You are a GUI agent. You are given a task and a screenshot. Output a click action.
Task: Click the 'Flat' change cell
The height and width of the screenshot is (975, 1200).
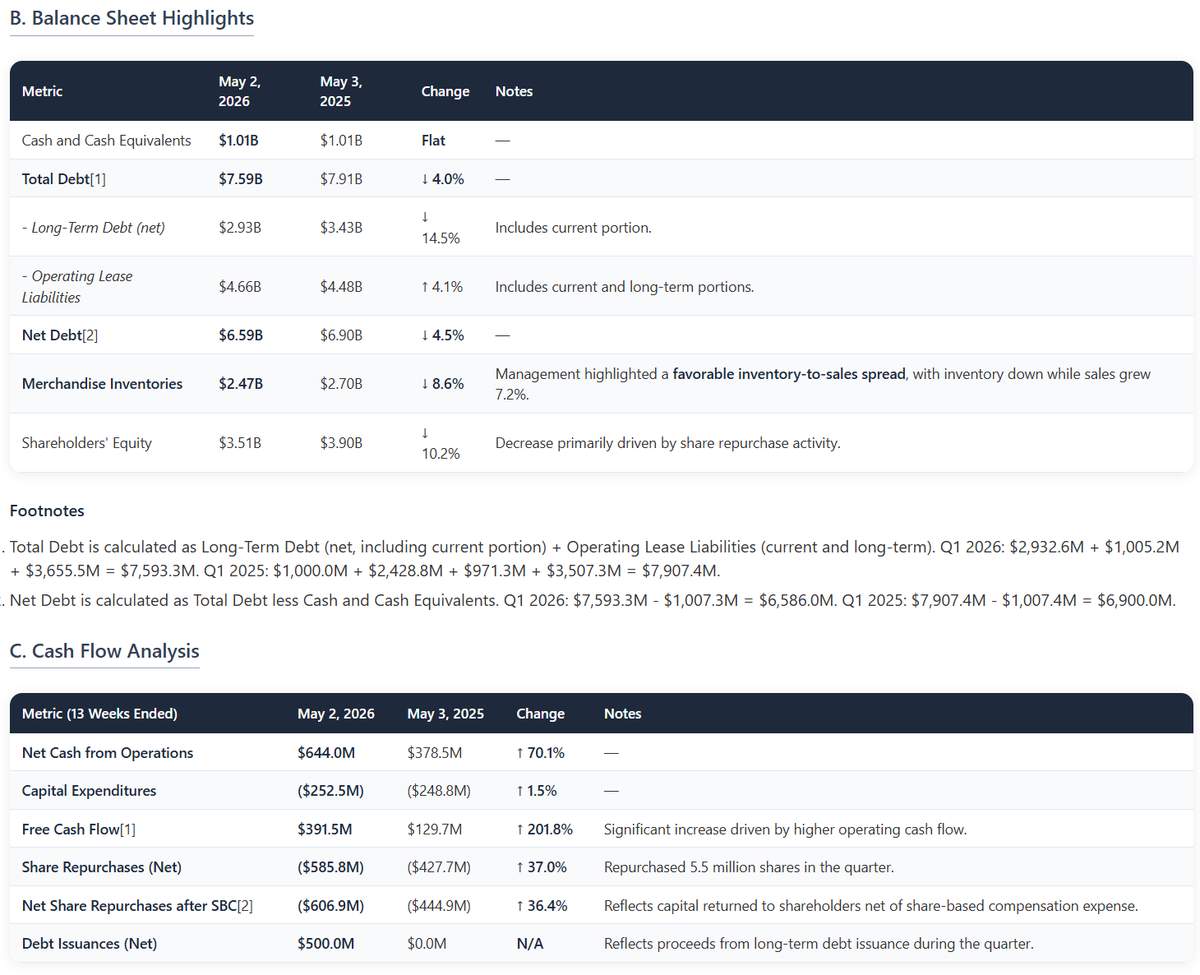coord(433,140)
